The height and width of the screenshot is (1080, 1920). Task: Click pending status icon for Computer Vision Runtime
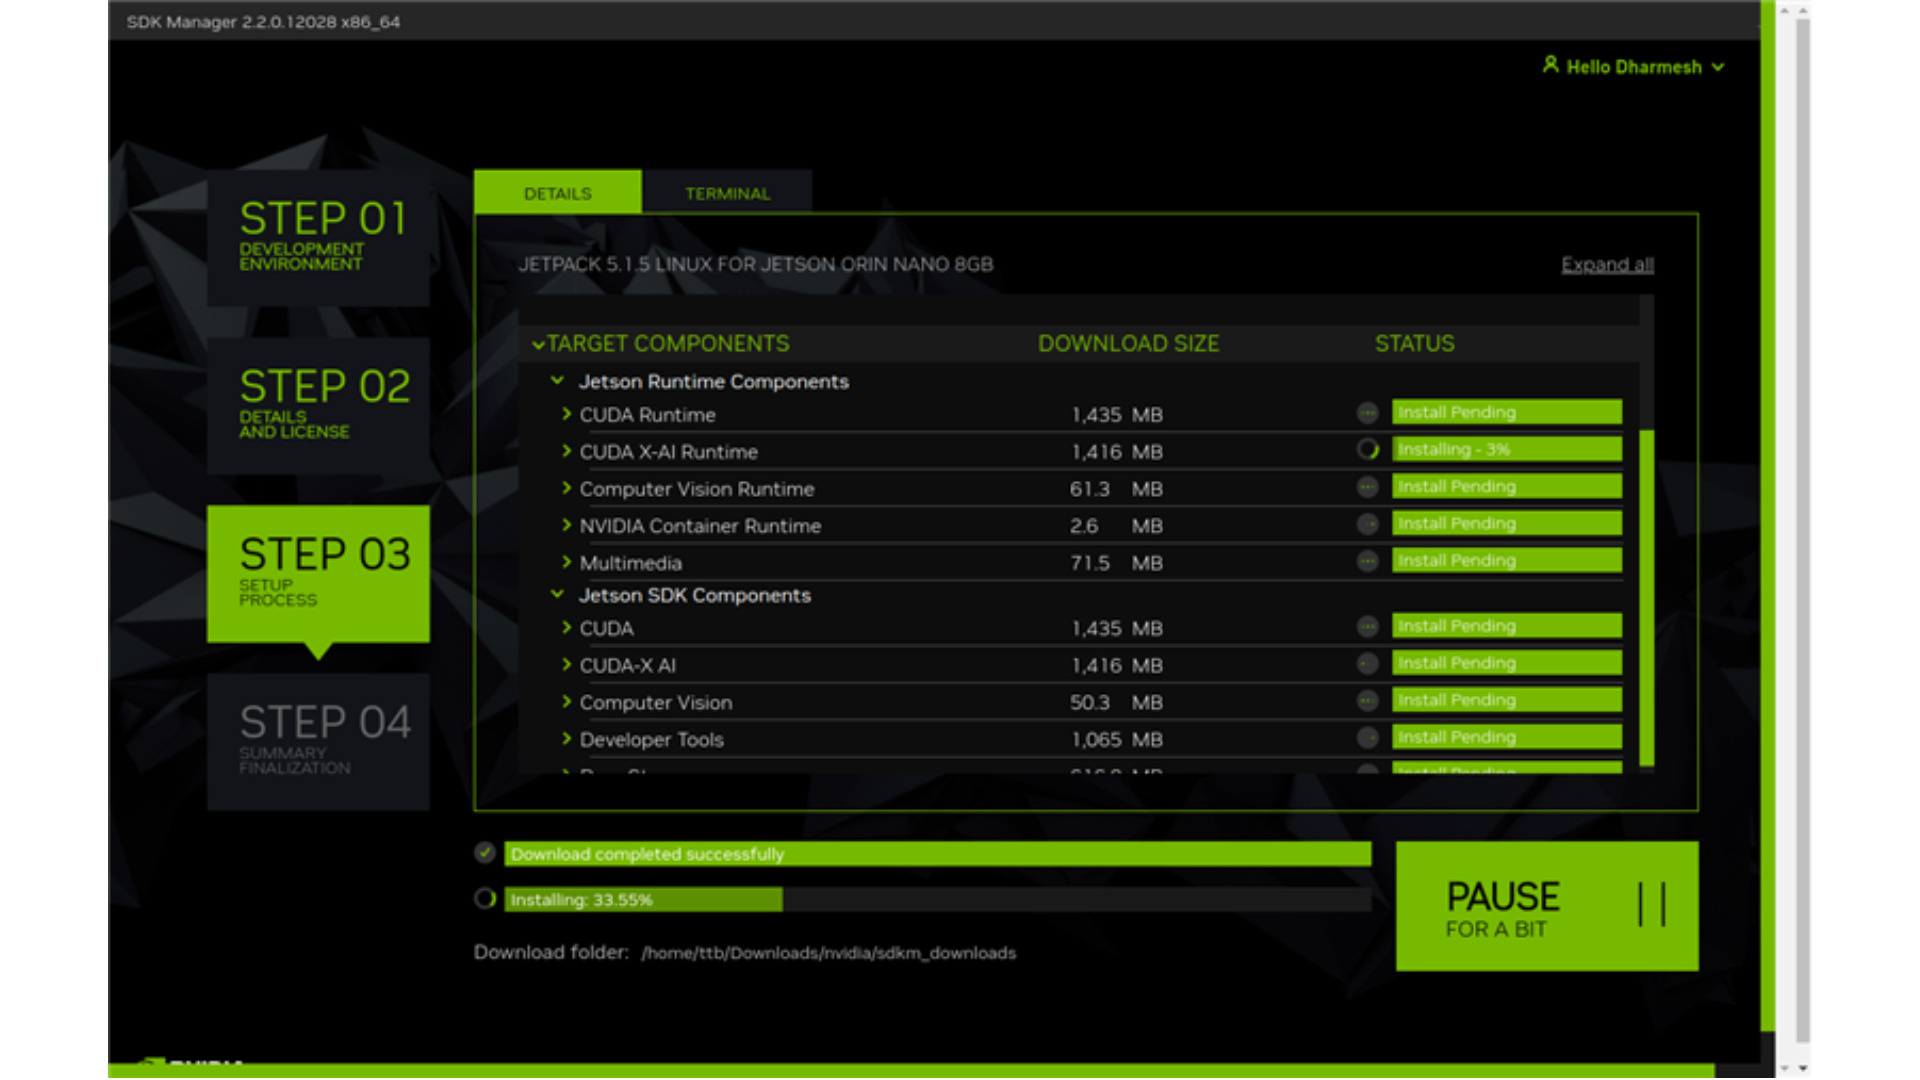coord(1367,487)
